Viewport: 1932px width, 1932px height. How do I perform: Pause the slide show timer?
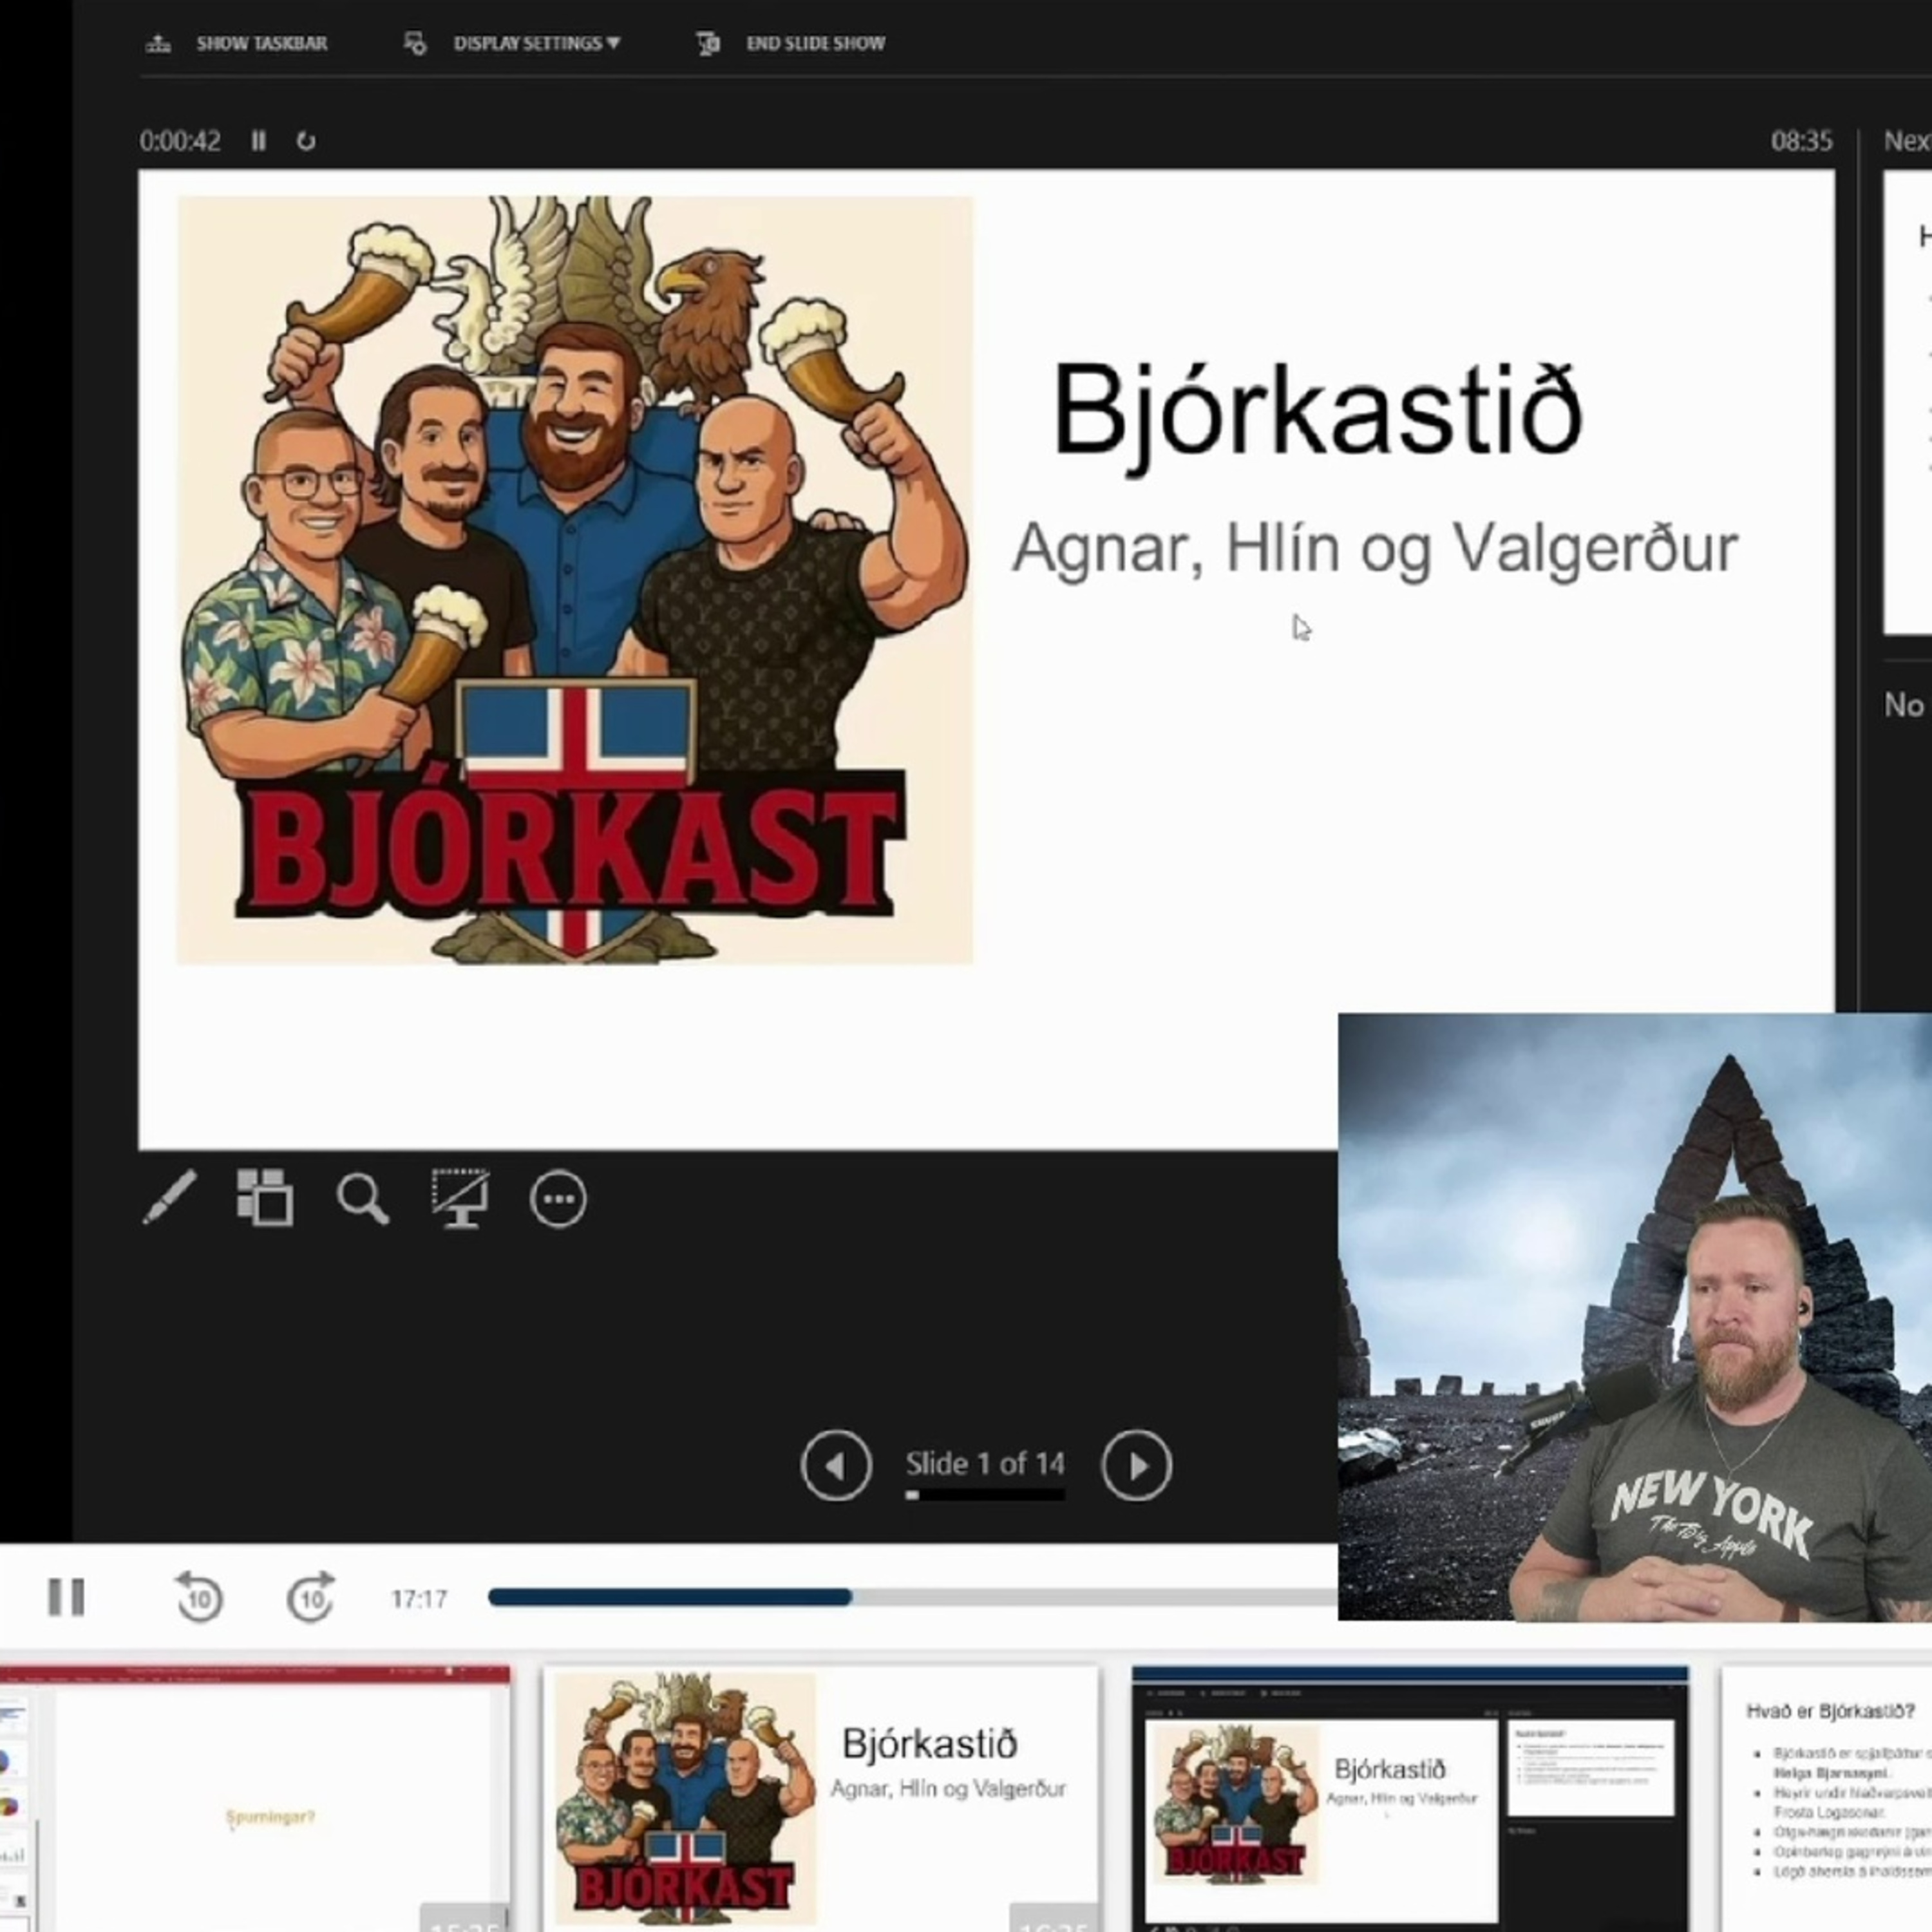point(258,141)
